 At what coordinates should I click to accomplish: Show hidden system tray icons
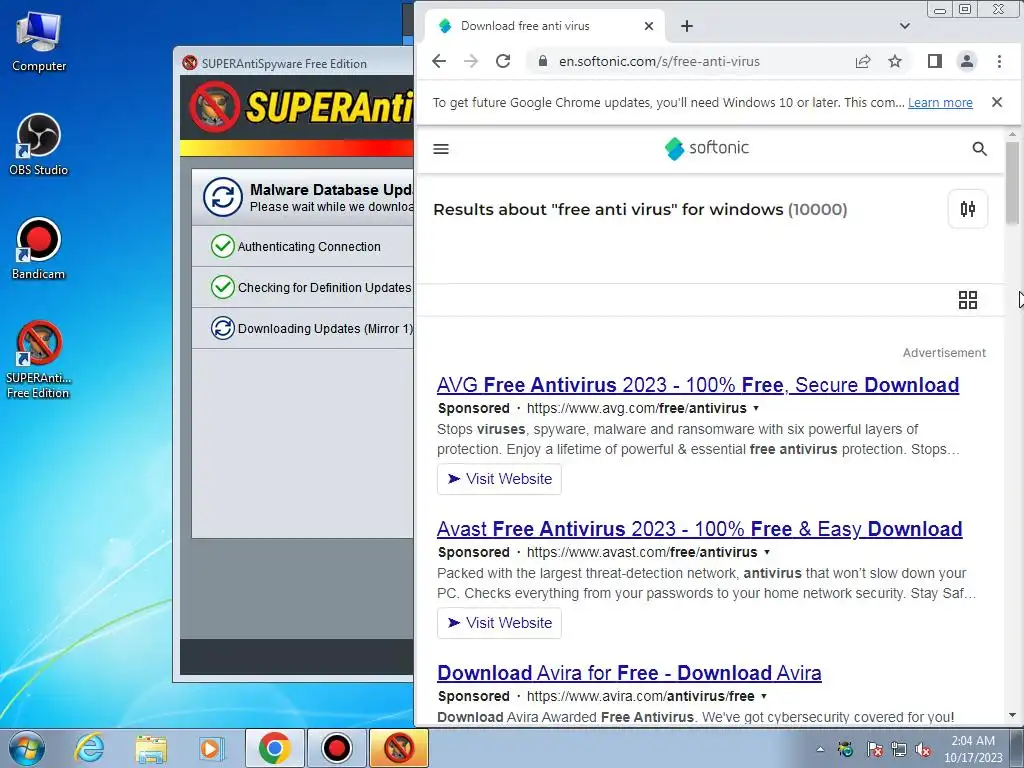[x=820, y=750]
